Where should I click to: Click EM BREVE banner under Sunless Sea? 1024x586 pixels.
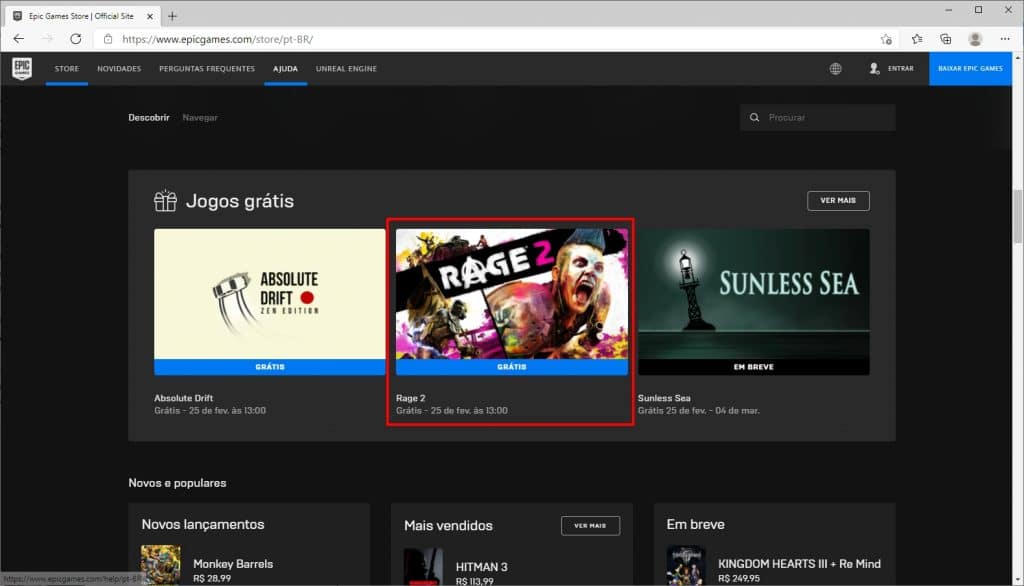(754, 366)
